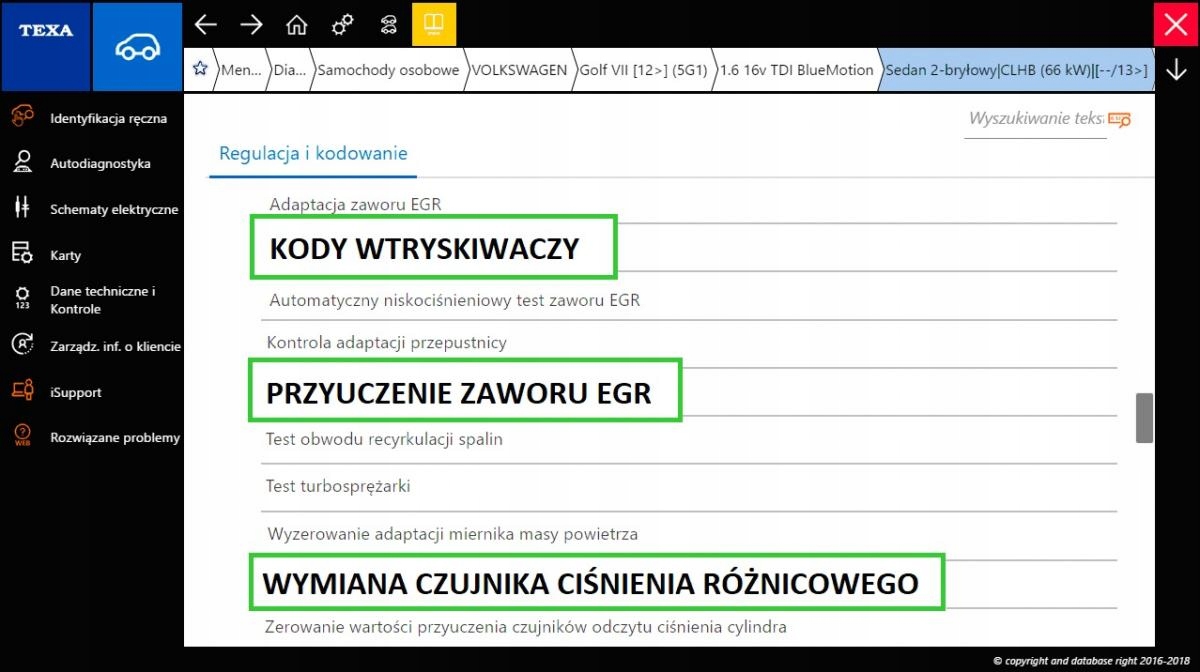The width and height of the screenshot is (1200, 672).
Task: Click the vertical scrollbar handle
Action: tap(1144, 417)
